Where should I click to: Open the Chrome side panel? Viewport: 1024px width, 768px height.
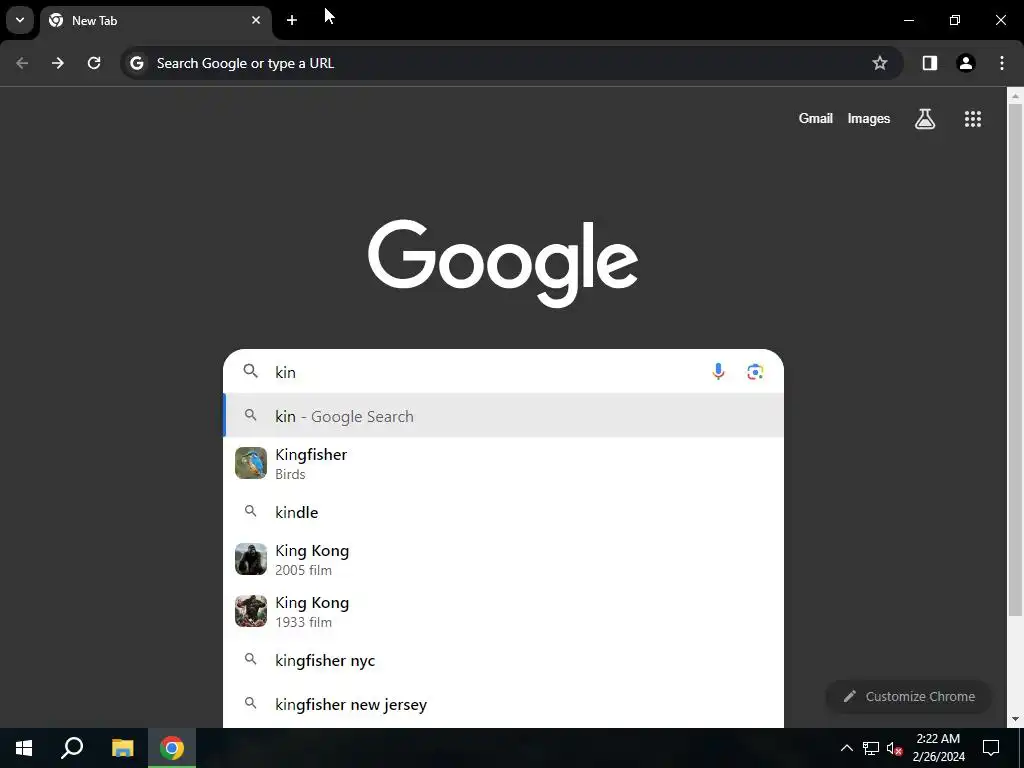tap(930, 63)
